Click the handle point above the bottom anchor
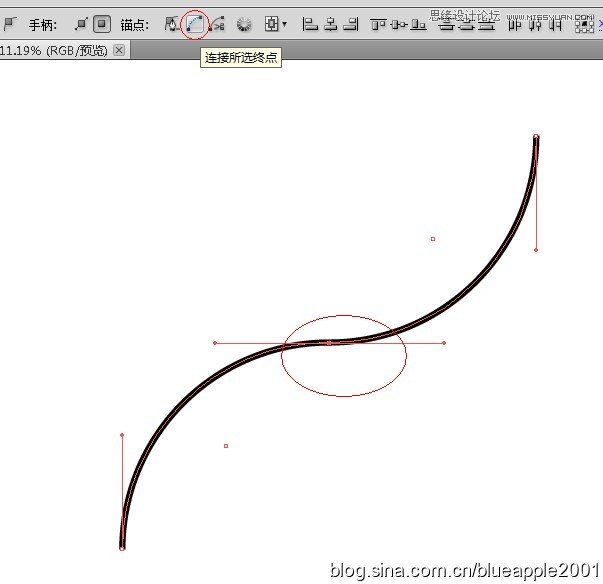 click(x=122, y=435)
